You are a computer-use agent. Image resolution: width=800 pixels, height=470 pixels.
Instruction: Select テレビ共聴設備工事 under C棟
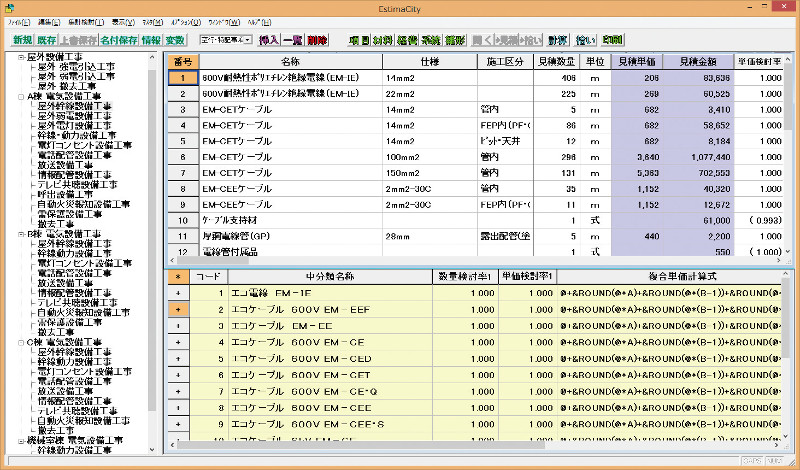[x=77, y=411]
